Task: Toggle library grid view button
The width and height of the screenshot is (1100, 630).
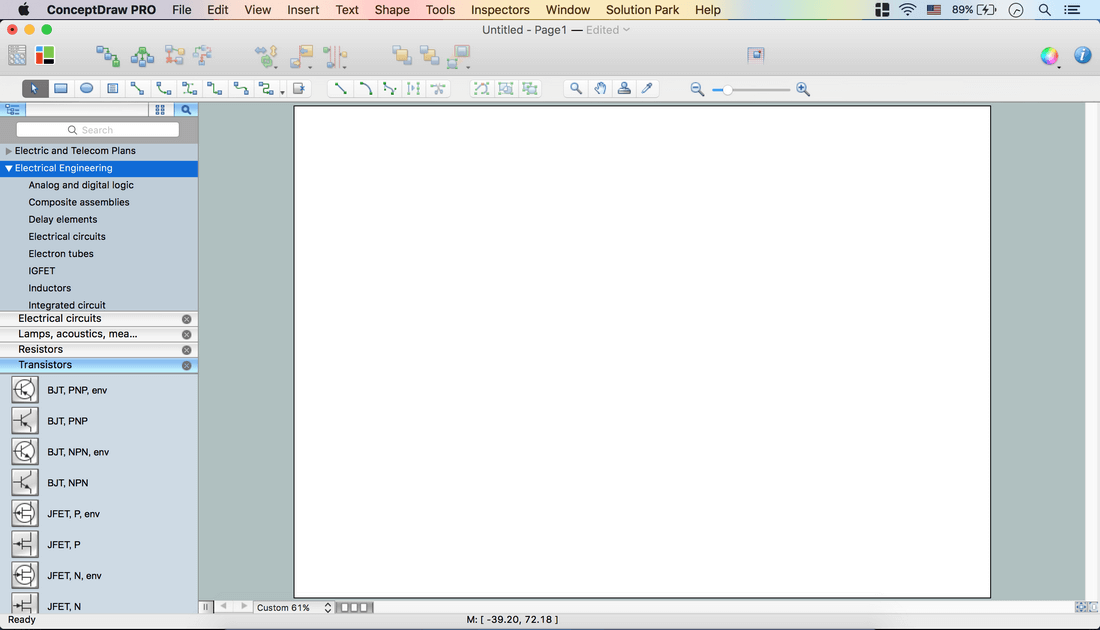Action: tap(160, 110)
